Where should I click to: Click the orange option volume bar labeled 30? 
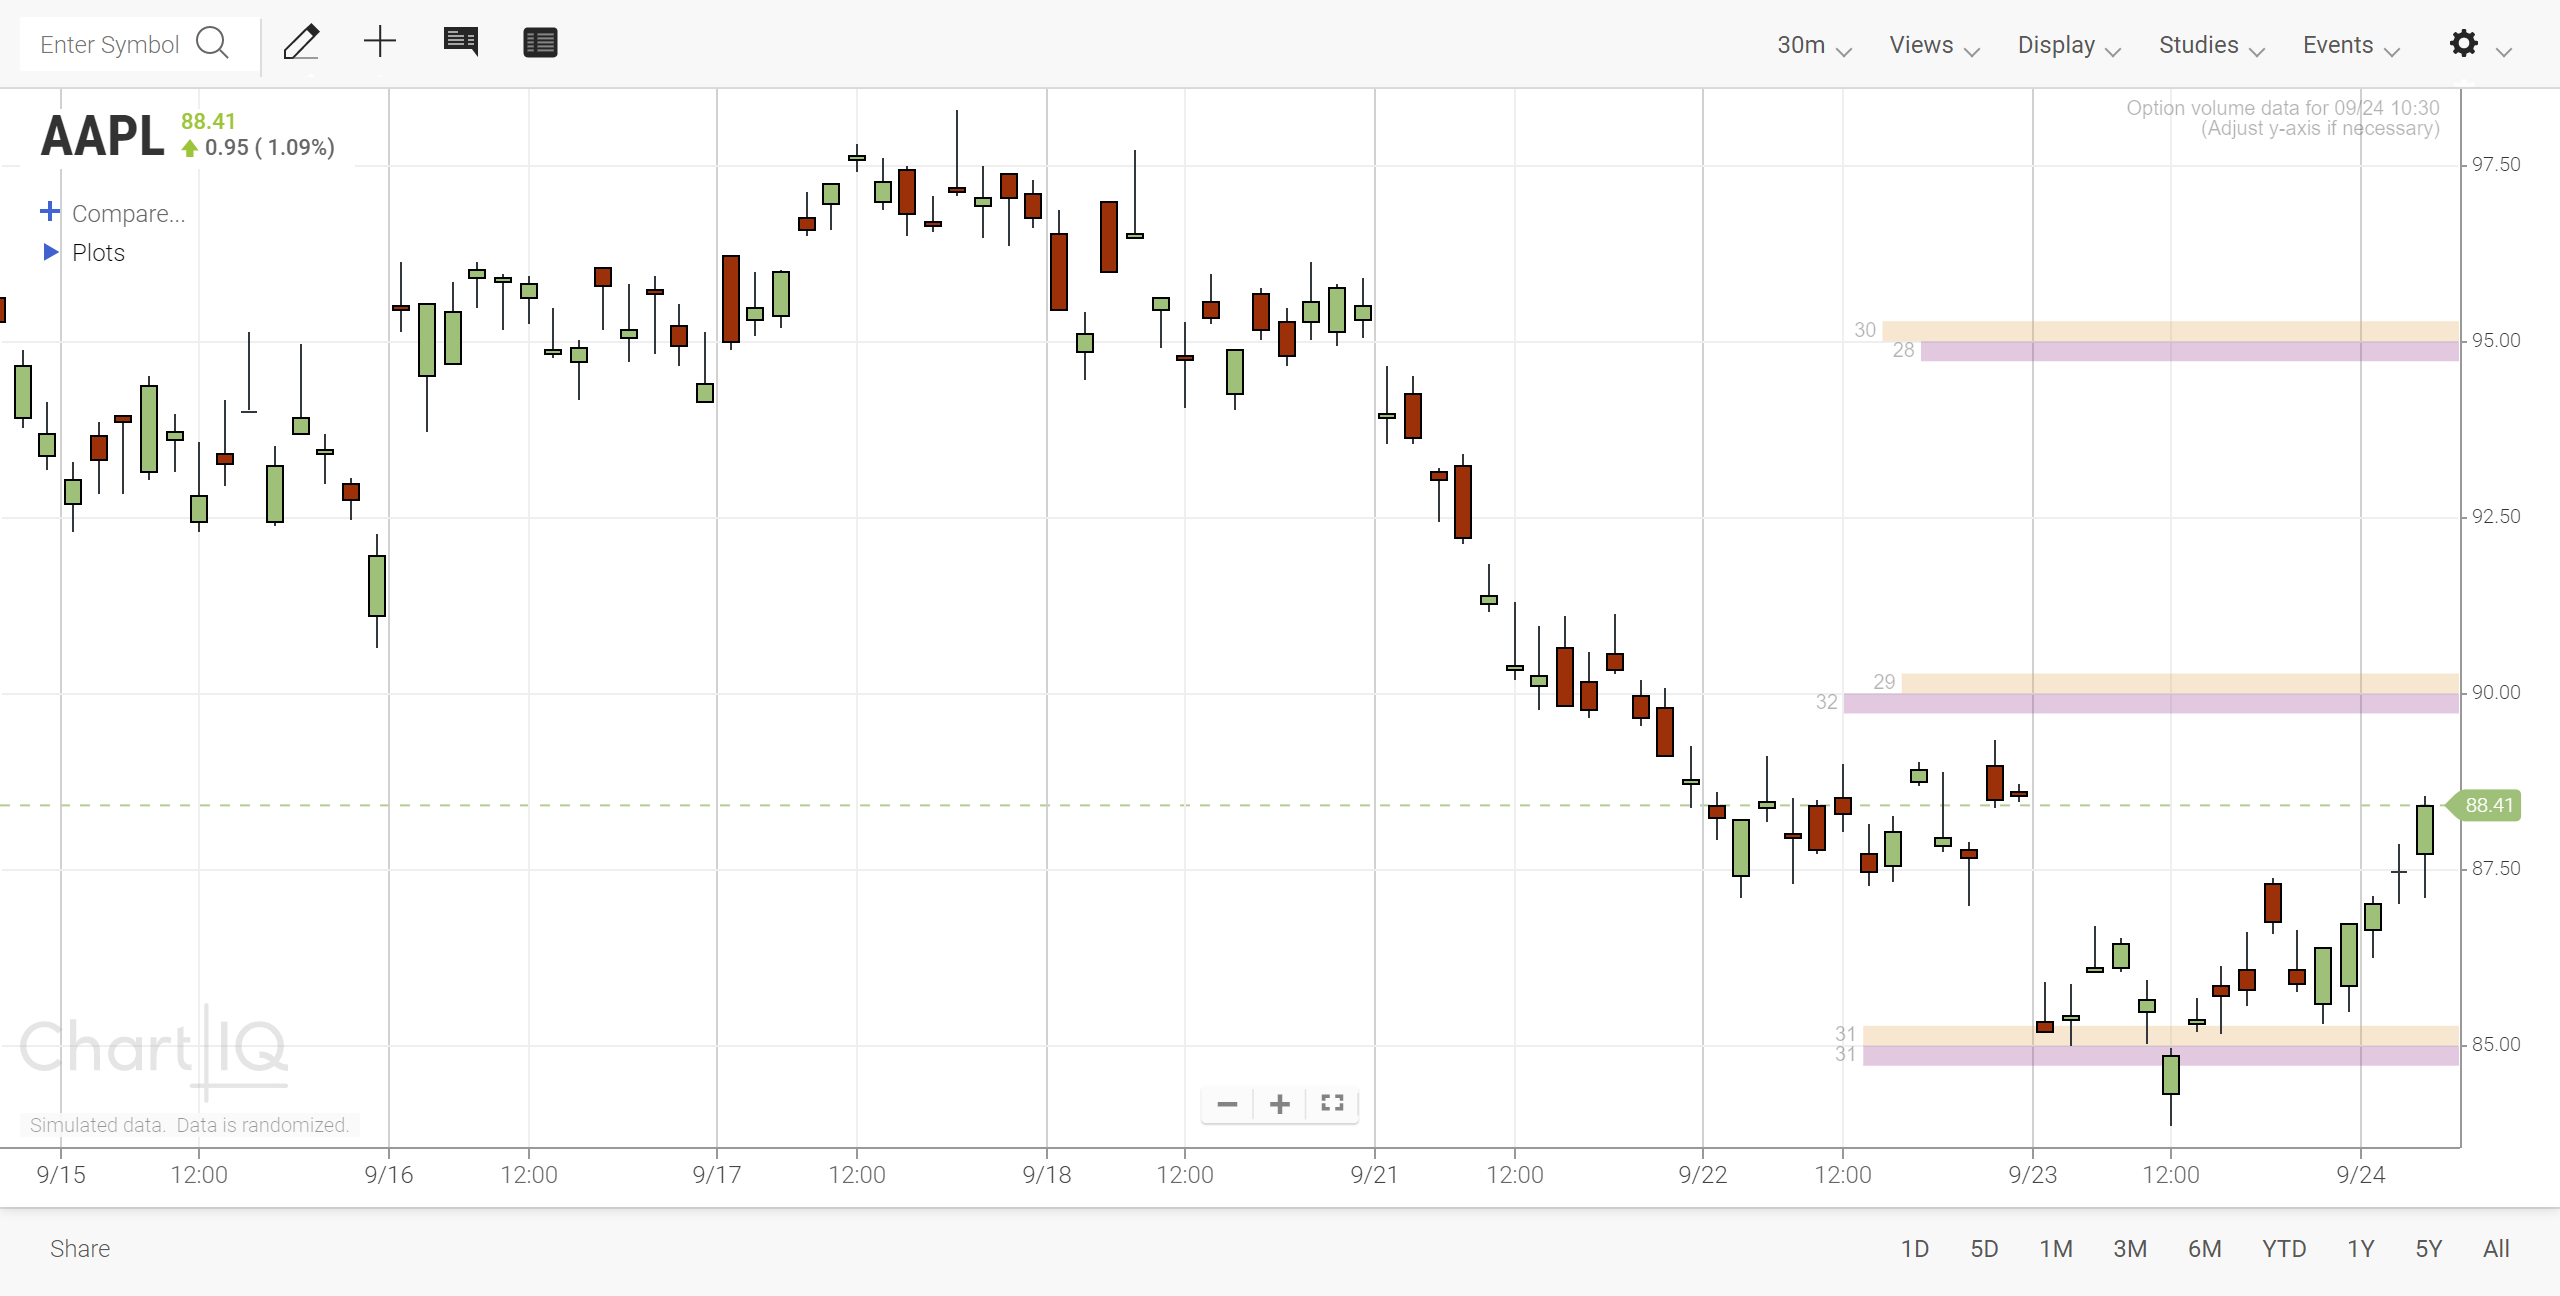2170,331
